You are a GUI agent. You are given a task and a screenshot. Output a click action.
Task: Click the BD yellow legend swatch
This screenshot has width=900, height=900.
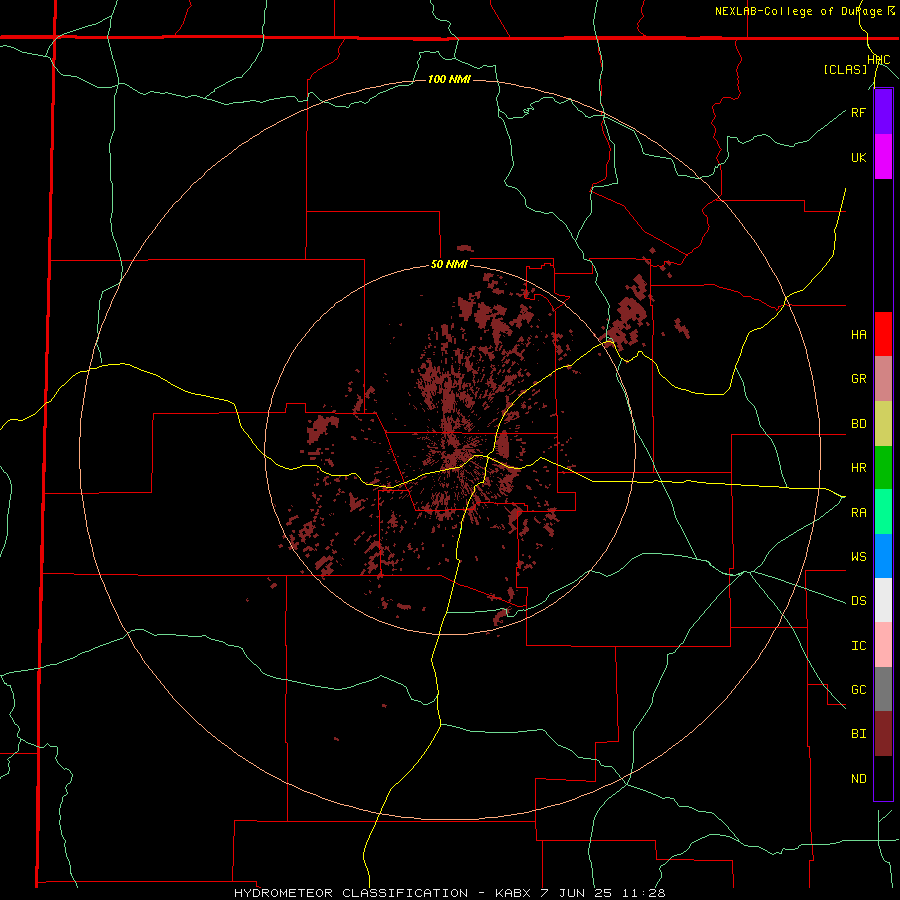(x=883, y=423)
